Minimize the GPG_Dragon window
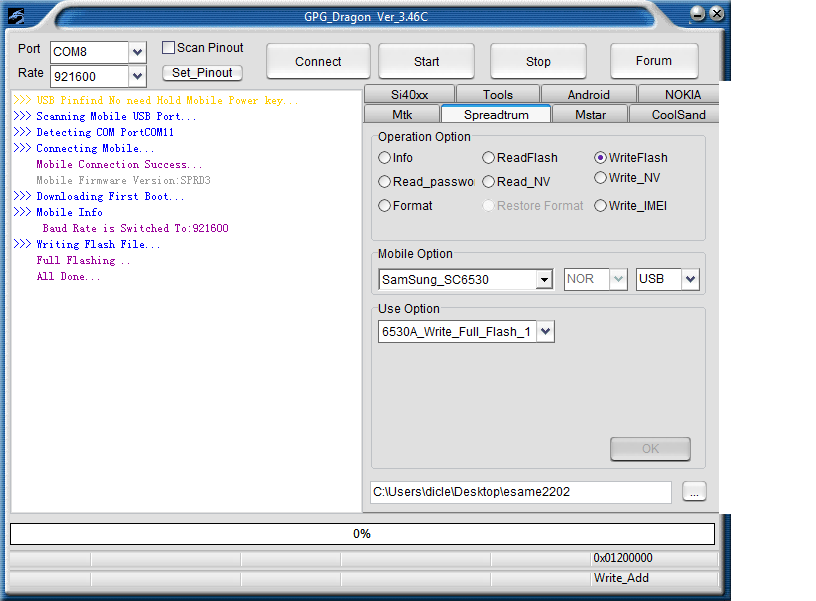 [697, 14]
